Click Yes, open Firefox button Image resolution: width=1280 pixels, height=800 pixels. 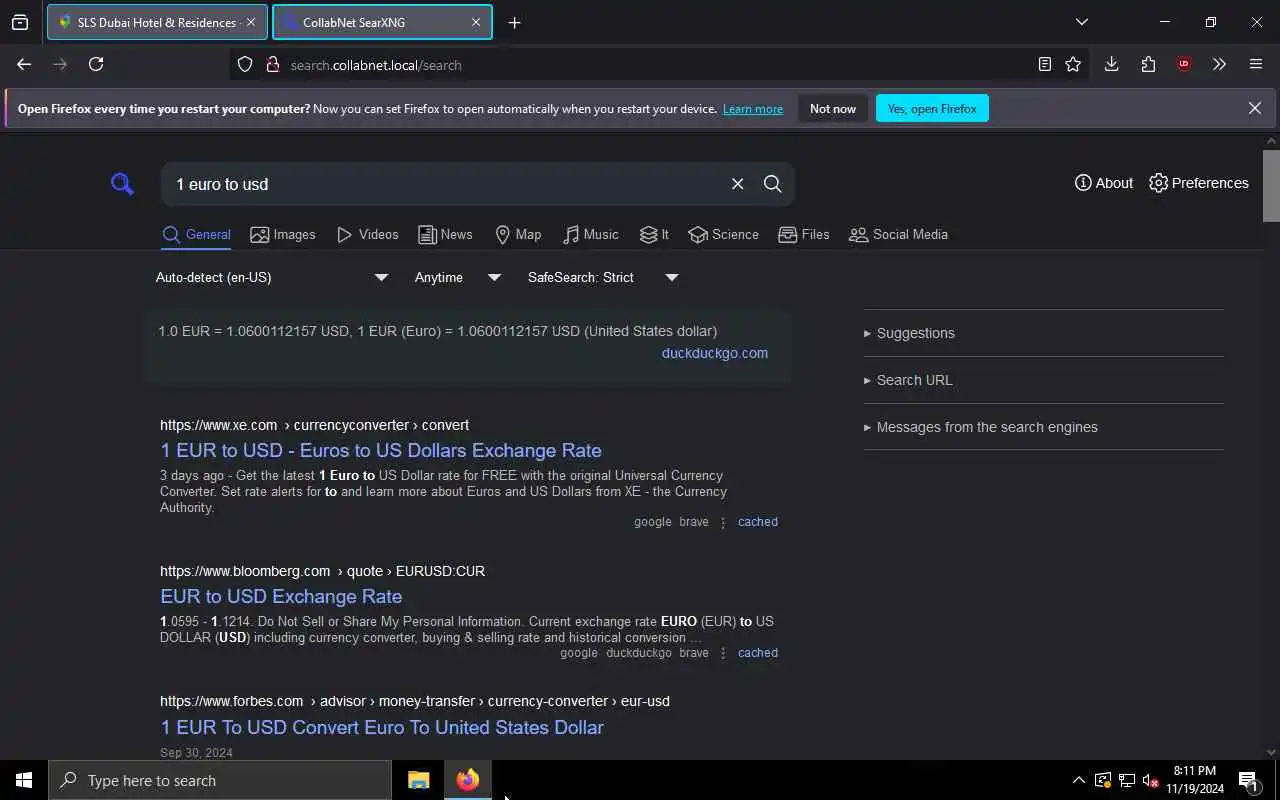(x=932, y=109)
